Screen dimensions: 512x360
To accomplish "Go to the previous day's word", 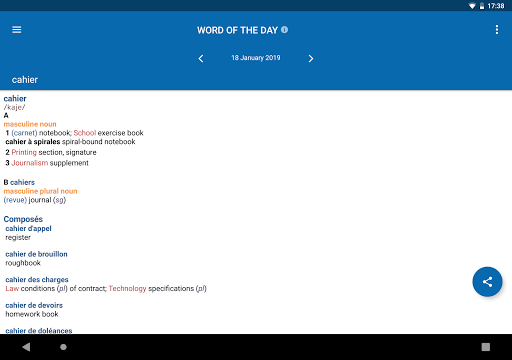I will coord(201,59).
